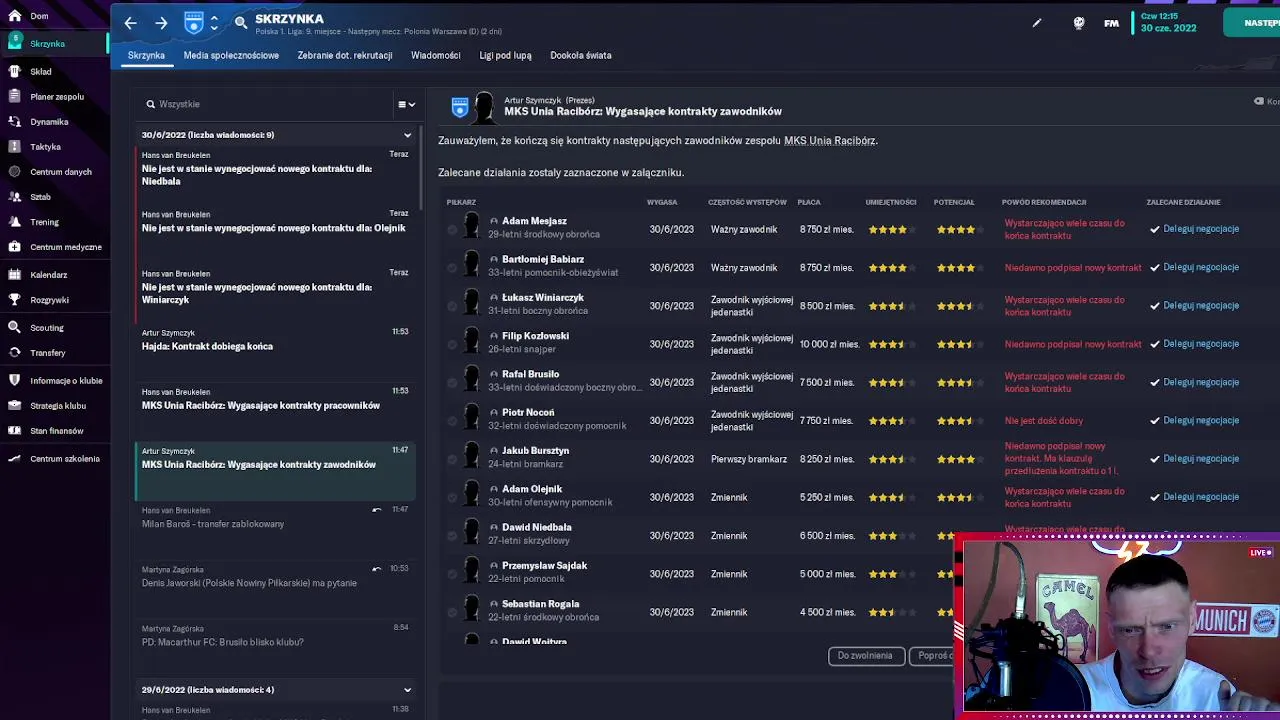Click the NASTĘPNY continue button

click(1252, 22)
